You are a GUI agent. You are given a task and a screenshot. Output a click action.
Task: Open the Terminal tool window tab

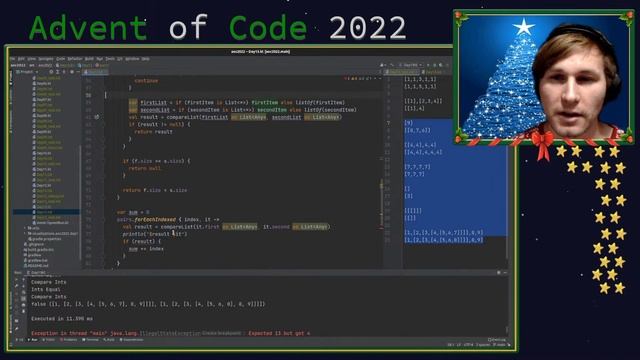[90, 340]
